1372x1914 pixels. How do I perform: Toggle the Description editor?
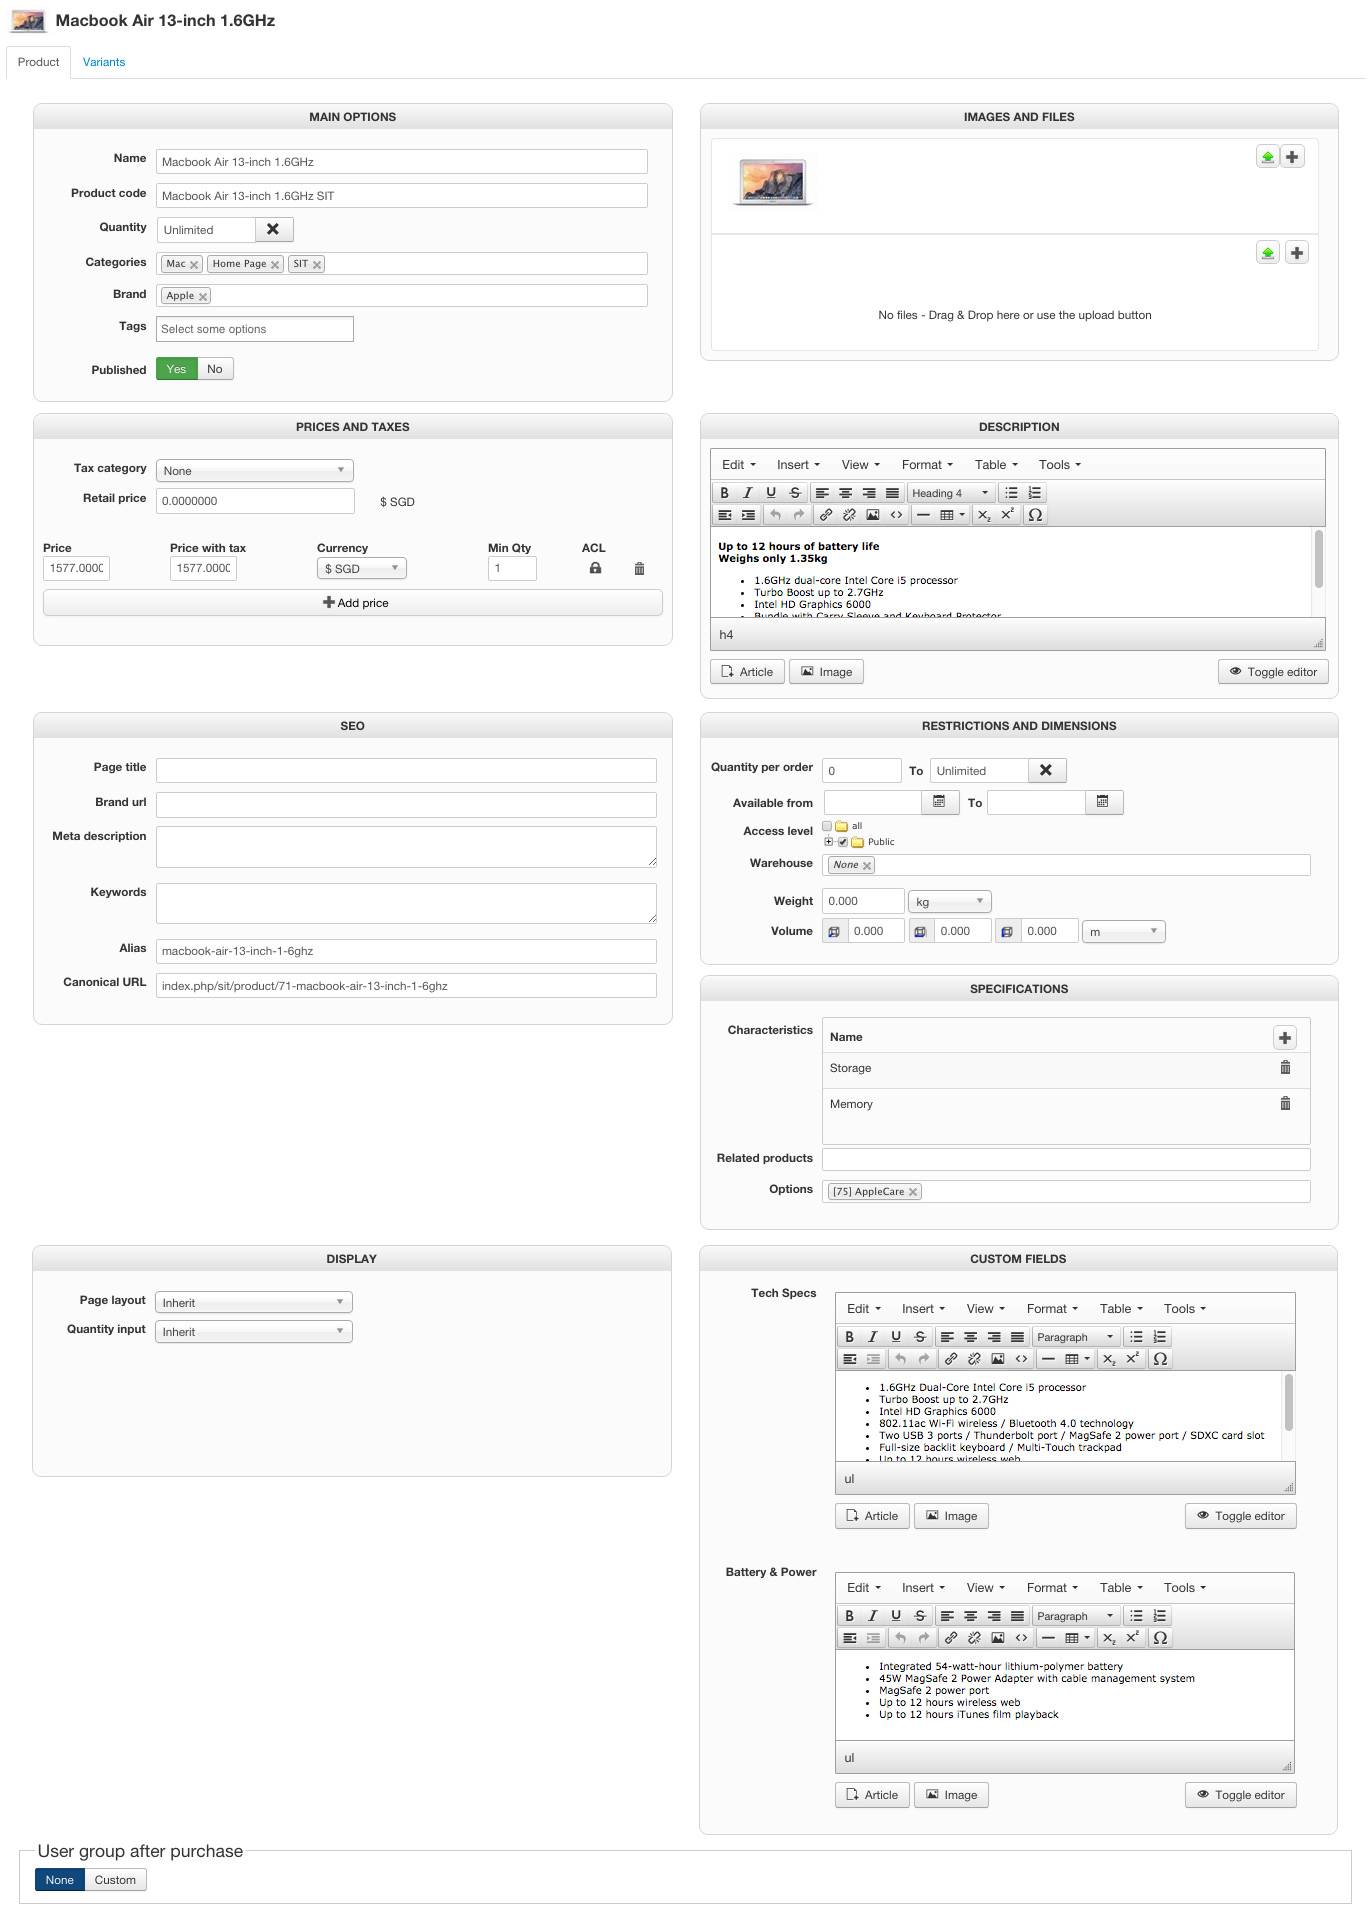[x=1273, y=672]
